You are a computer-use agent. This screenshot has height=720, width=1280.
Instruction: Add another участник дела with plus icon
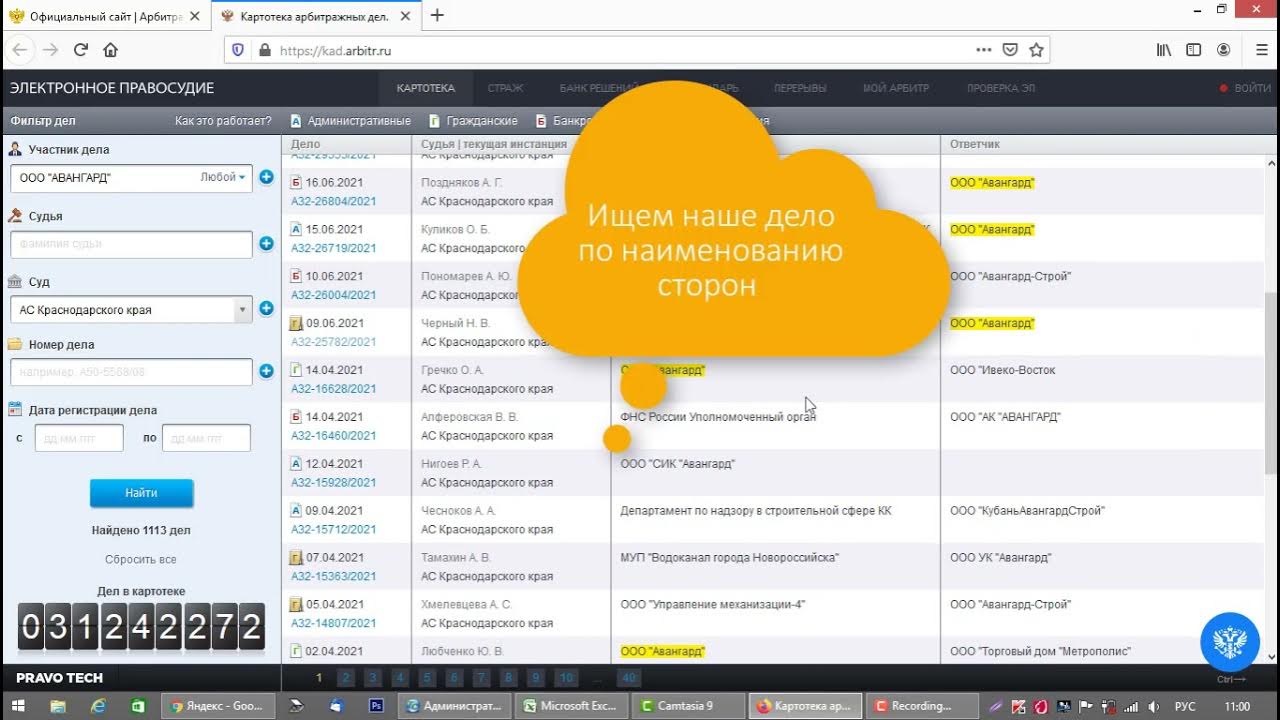(266, 177)
